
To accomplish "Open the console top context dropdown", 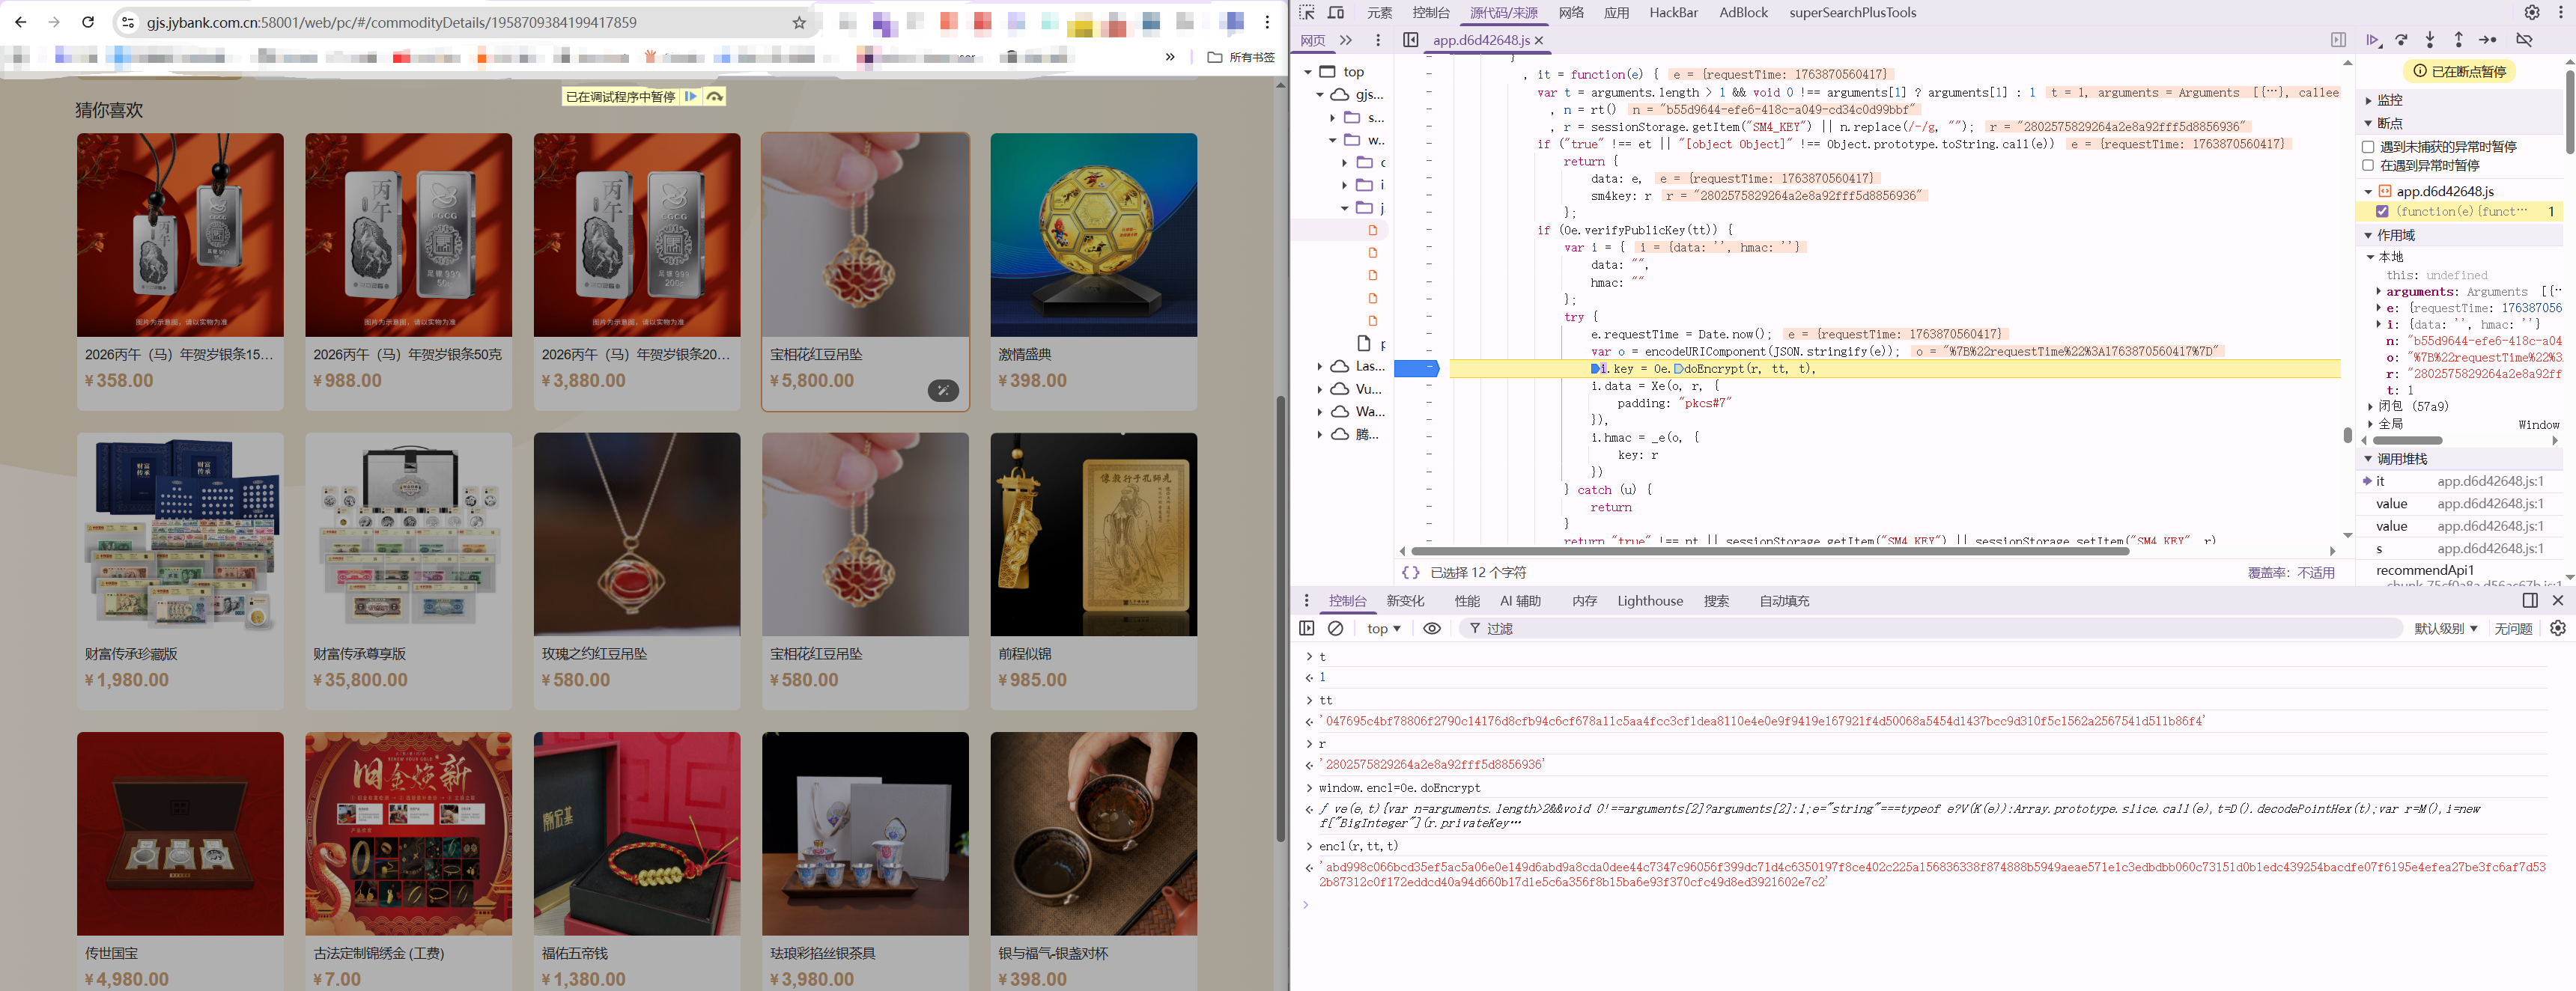I will coord(1383,628).
